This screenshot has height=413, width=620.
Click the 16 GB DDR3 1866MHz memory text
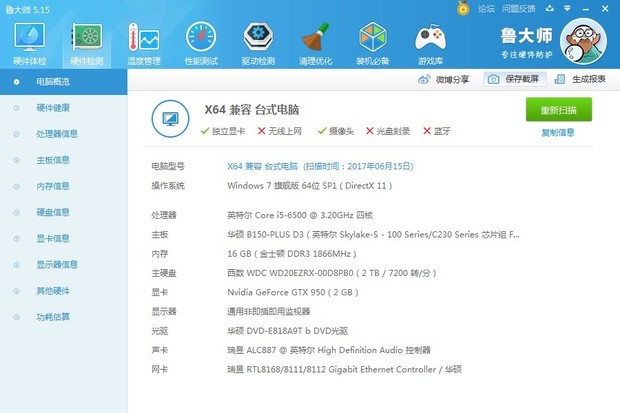[292, 254]
